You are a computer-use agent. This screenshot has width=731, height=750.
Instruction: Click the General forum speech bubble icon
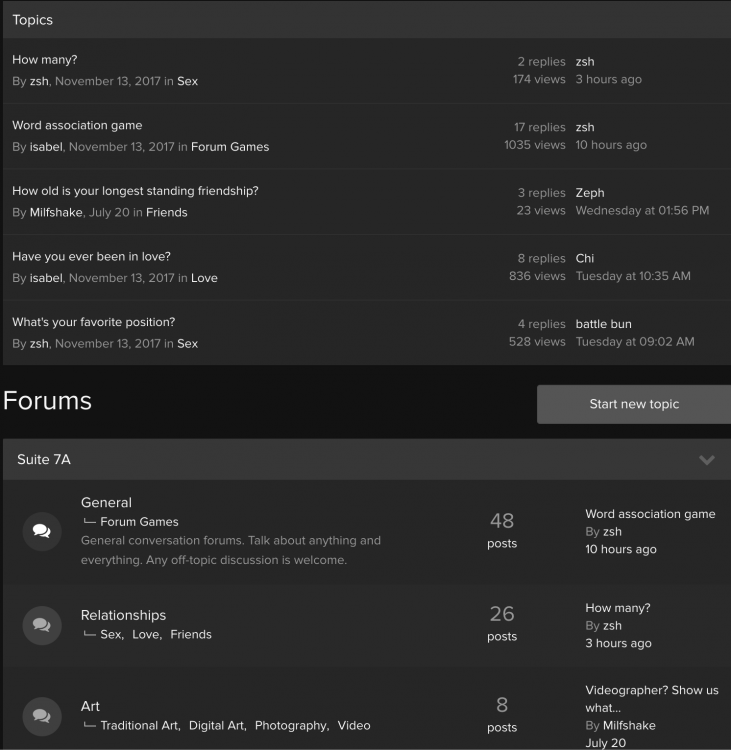(42, 532)
